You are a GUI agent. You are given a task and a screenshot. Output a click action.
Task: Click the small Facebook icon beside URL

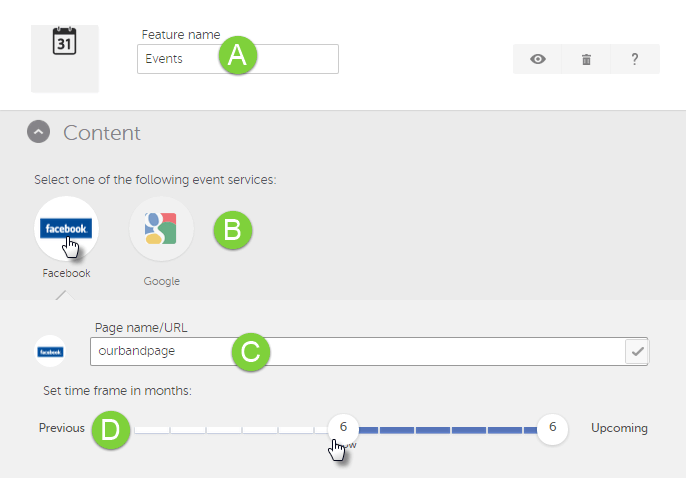(50, 352)
